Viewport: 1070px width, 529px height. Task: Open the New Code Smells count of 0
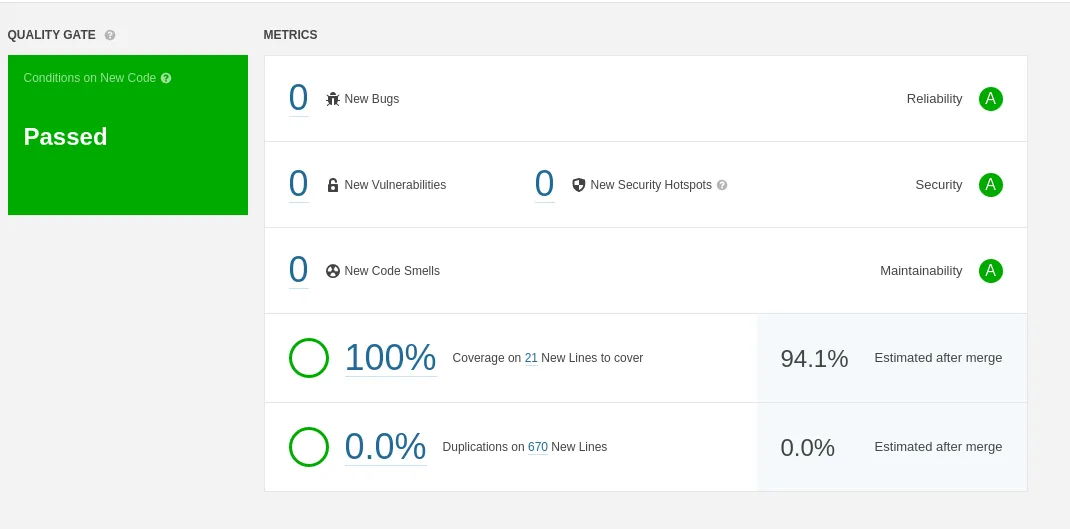click(x=298, y=270)
